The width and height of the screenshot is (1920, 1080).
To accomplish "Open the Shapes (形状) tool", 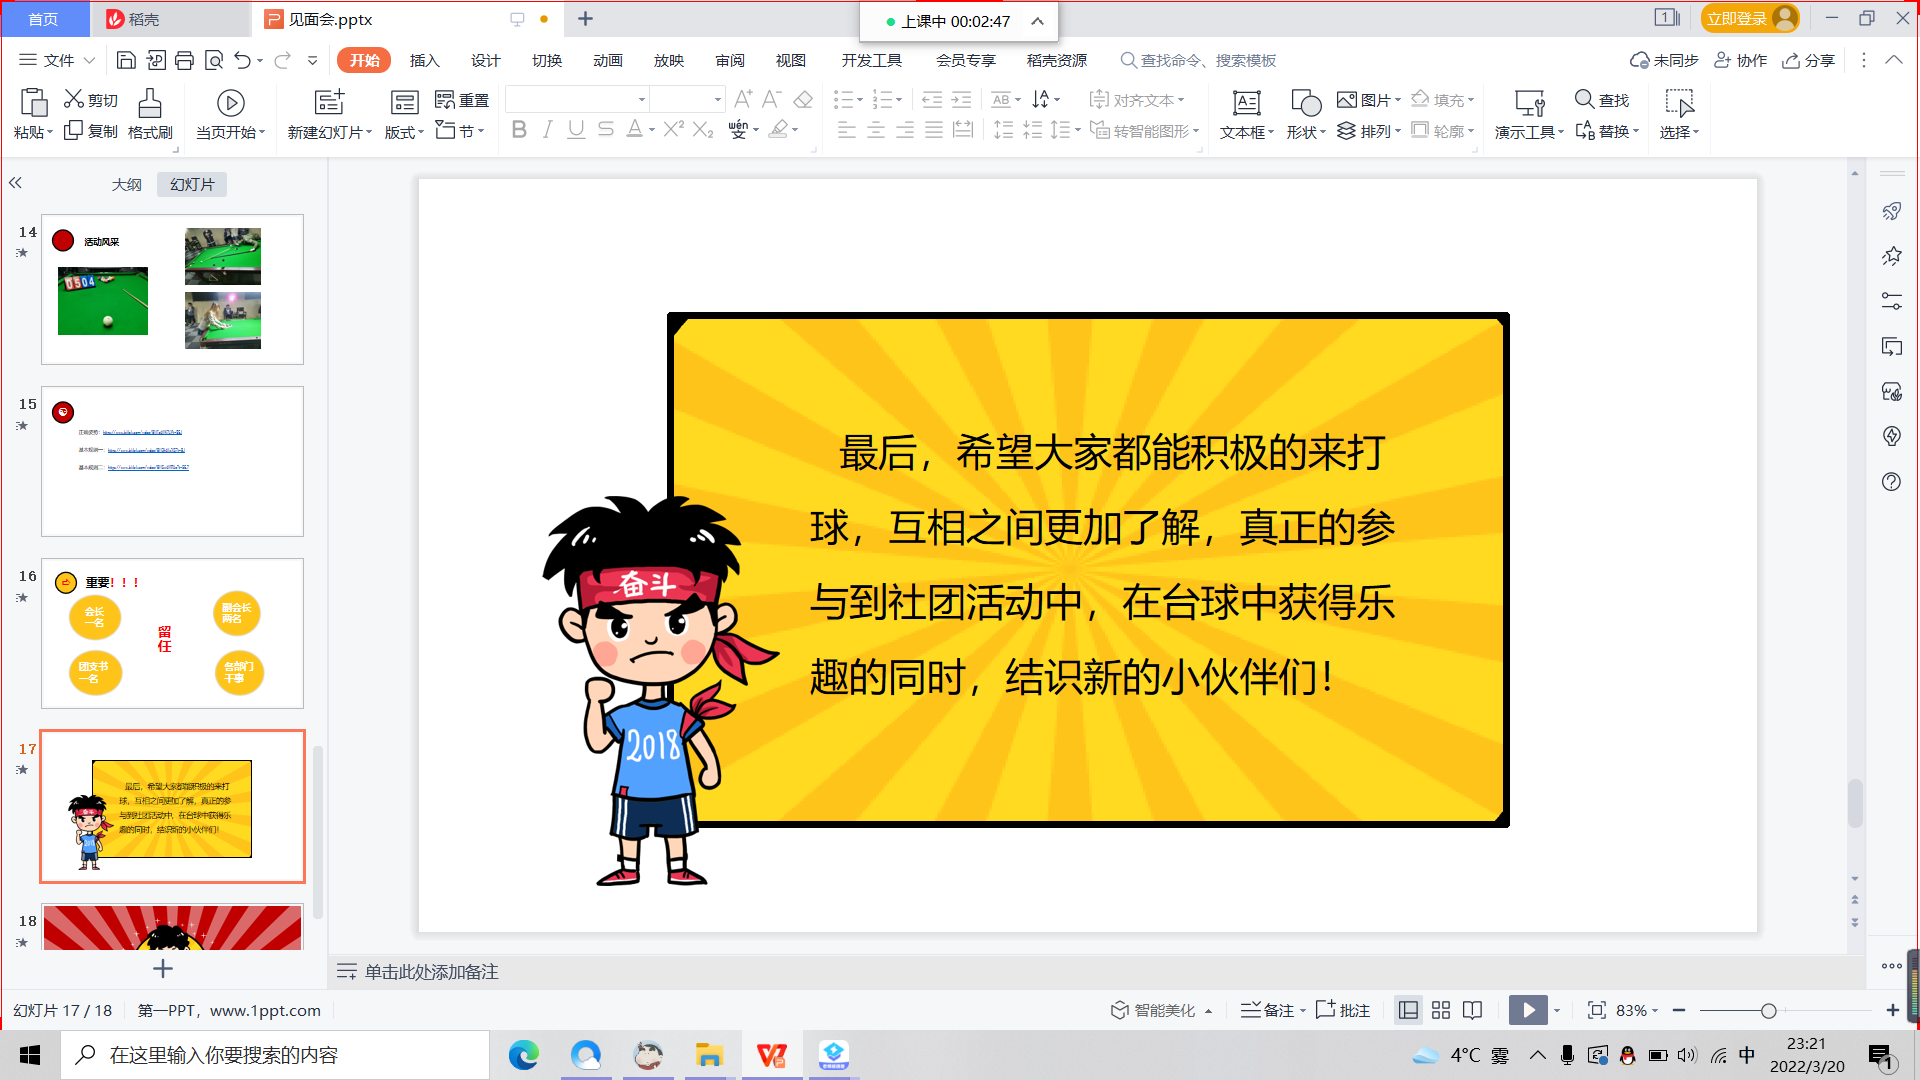I will coord(1305,103).
